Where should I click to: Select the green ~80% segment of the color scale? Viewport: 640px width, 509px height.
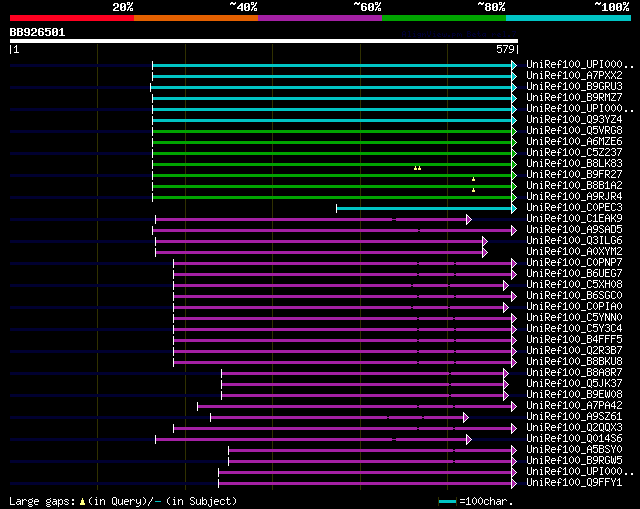coord(444,18)
